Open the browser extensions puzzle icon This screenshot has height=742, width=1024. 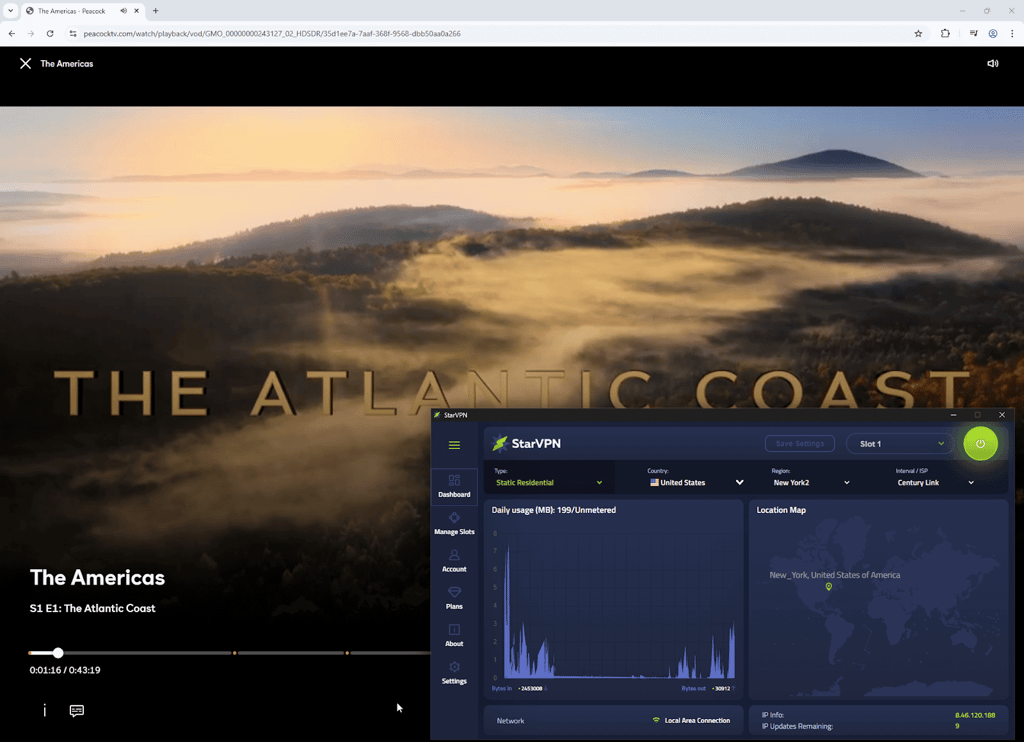coord(945,33)
